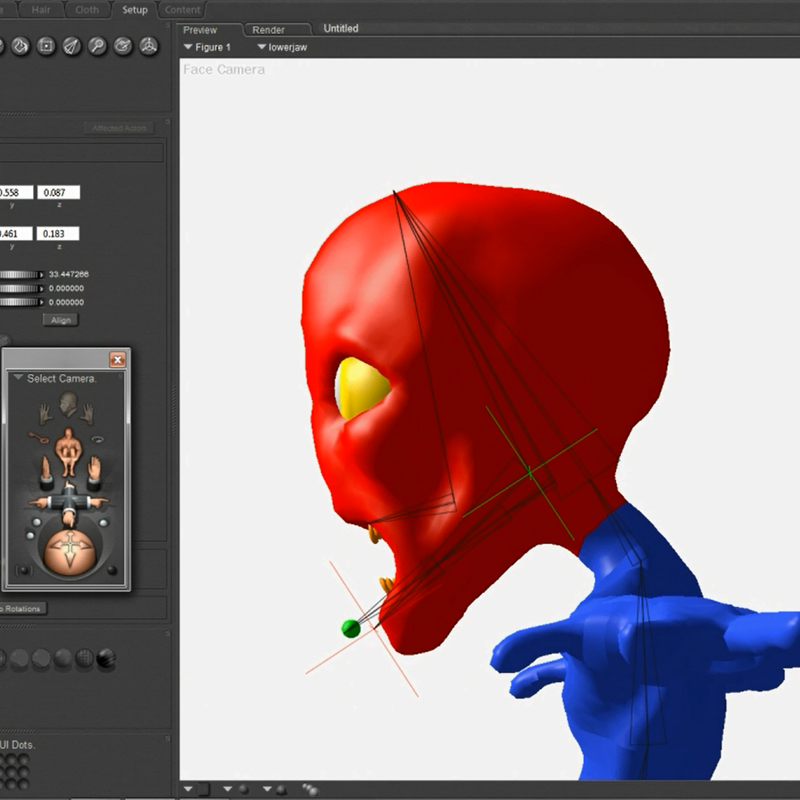Switch to Face Camera head icon
This screenshot has width=800, height=800.
tap(68, 404)
